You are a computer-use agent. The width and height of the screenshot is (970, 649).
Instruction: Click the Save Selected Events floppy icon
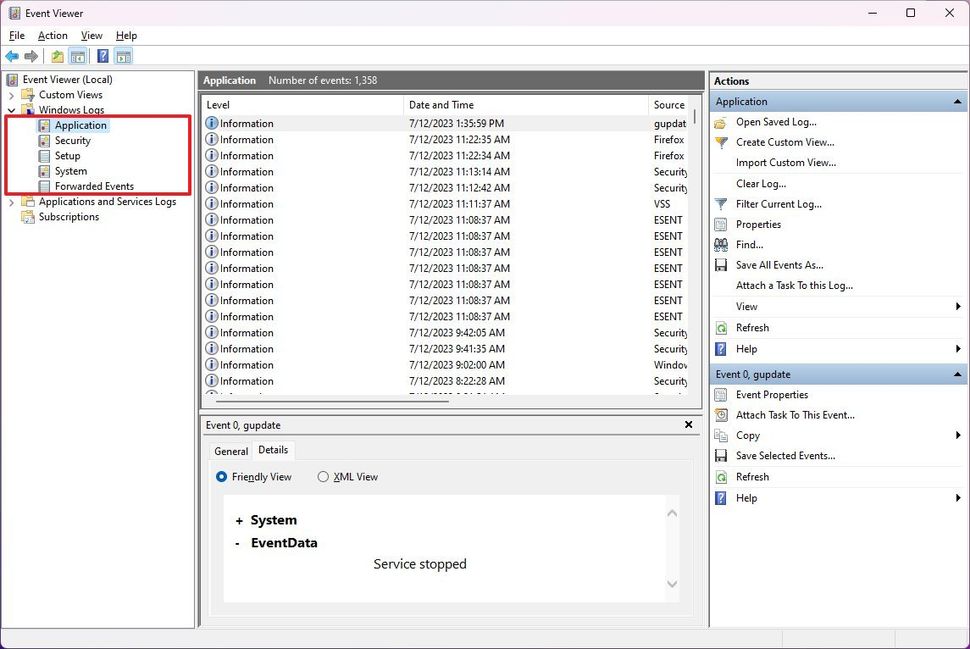point(721,456)
